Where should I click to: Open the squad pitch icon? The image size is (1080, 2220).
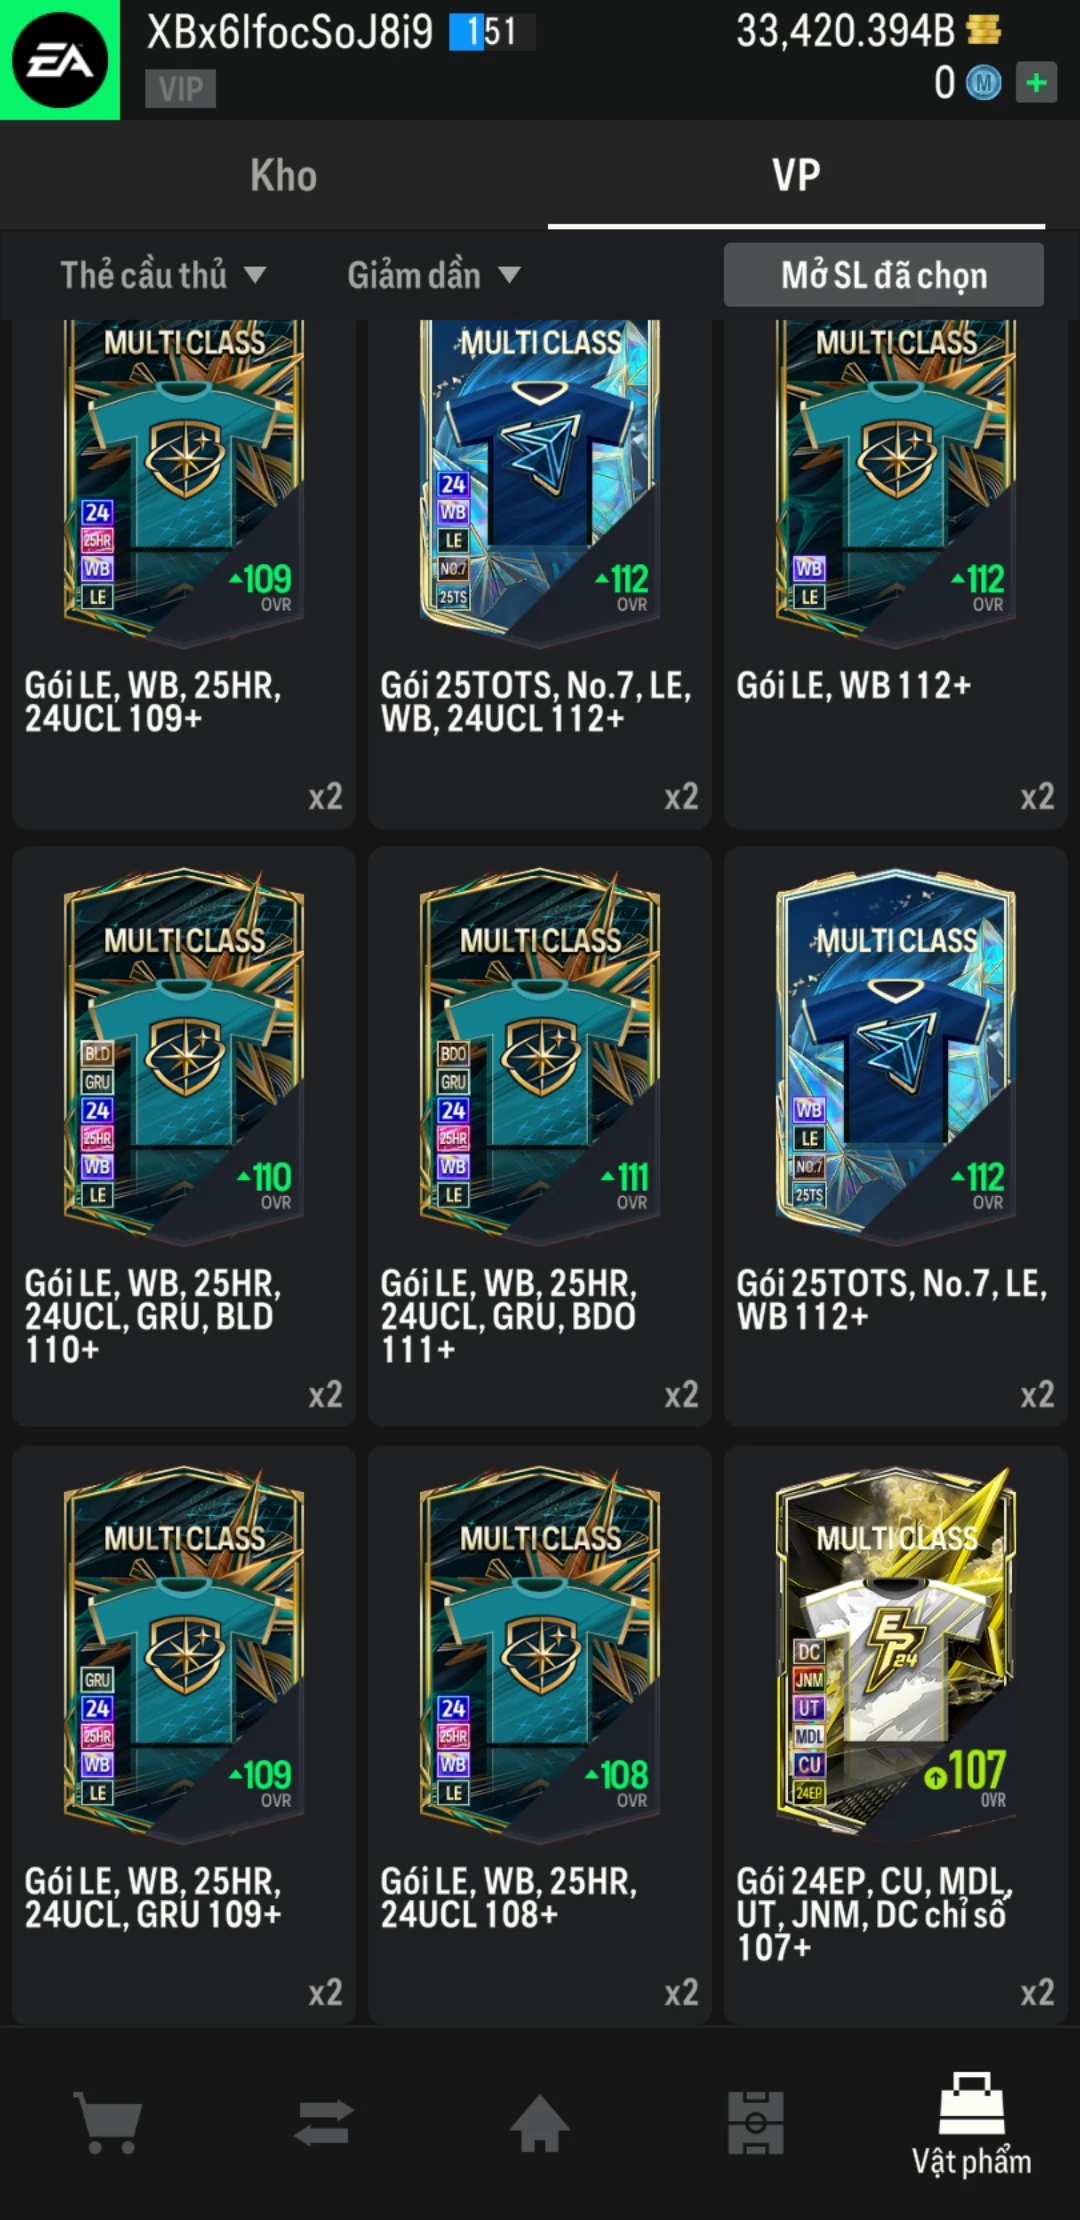756,2121
